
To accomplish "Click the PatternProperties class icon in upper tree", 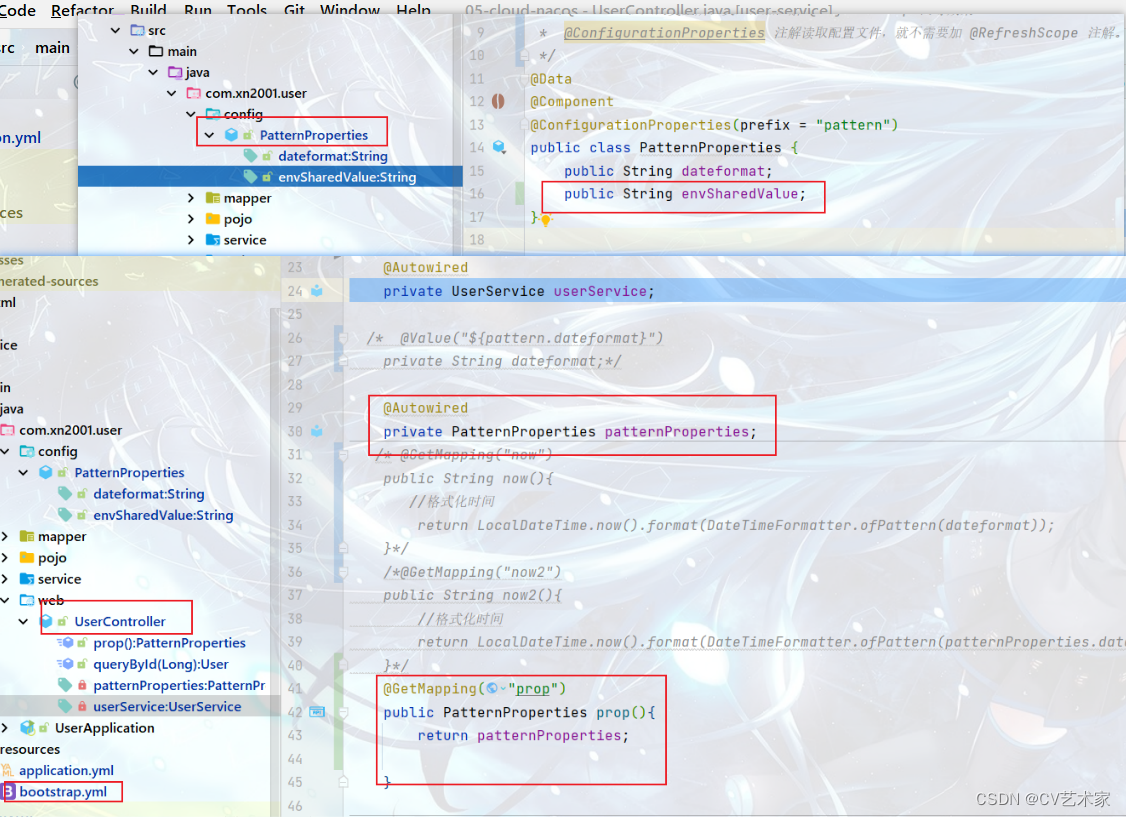I will coord(231,135).
